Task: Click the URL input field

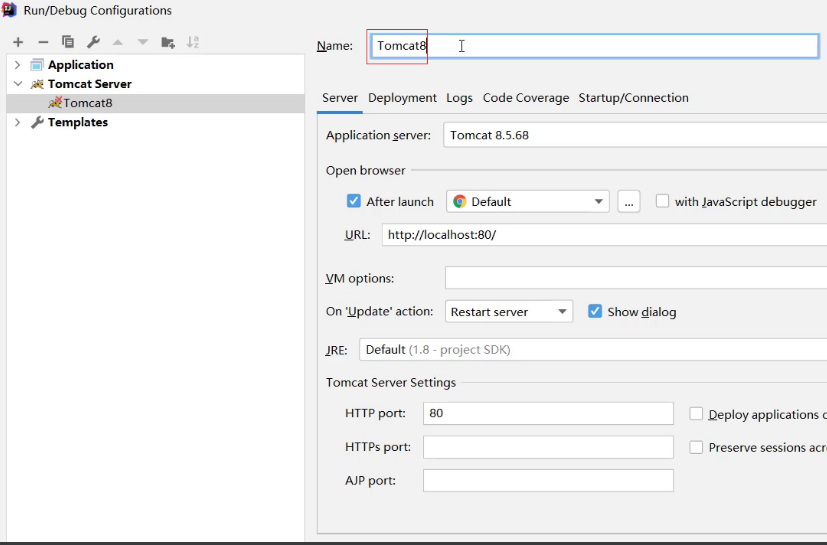Action: click(604, 235)
